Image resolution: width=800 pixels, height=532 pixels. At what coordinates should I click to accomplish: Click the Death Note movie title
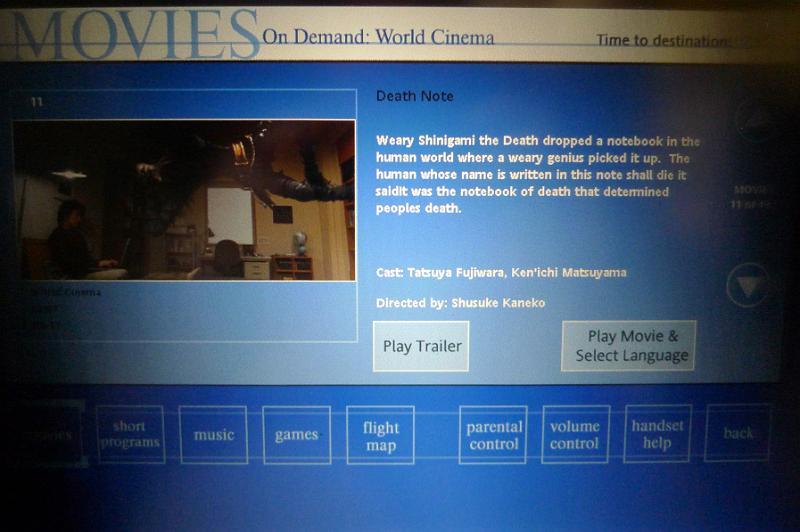[414, 96]
